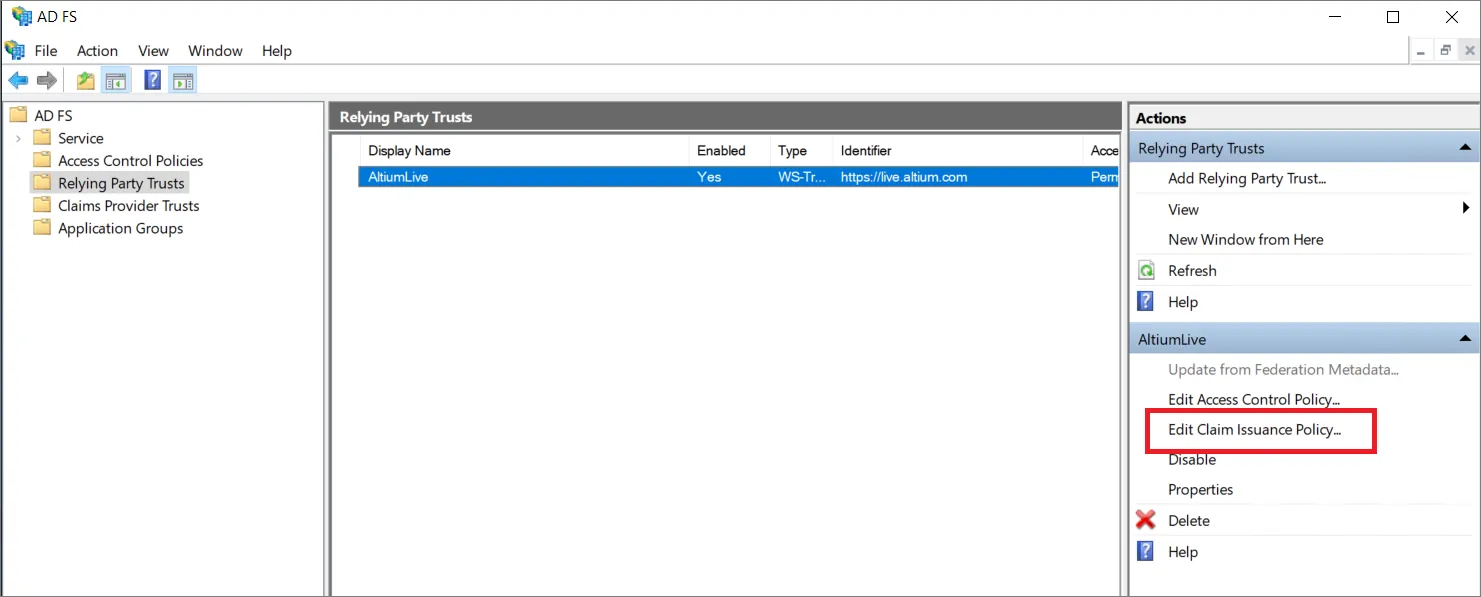Click the Back arrow toolbar icon

point(18,80)
